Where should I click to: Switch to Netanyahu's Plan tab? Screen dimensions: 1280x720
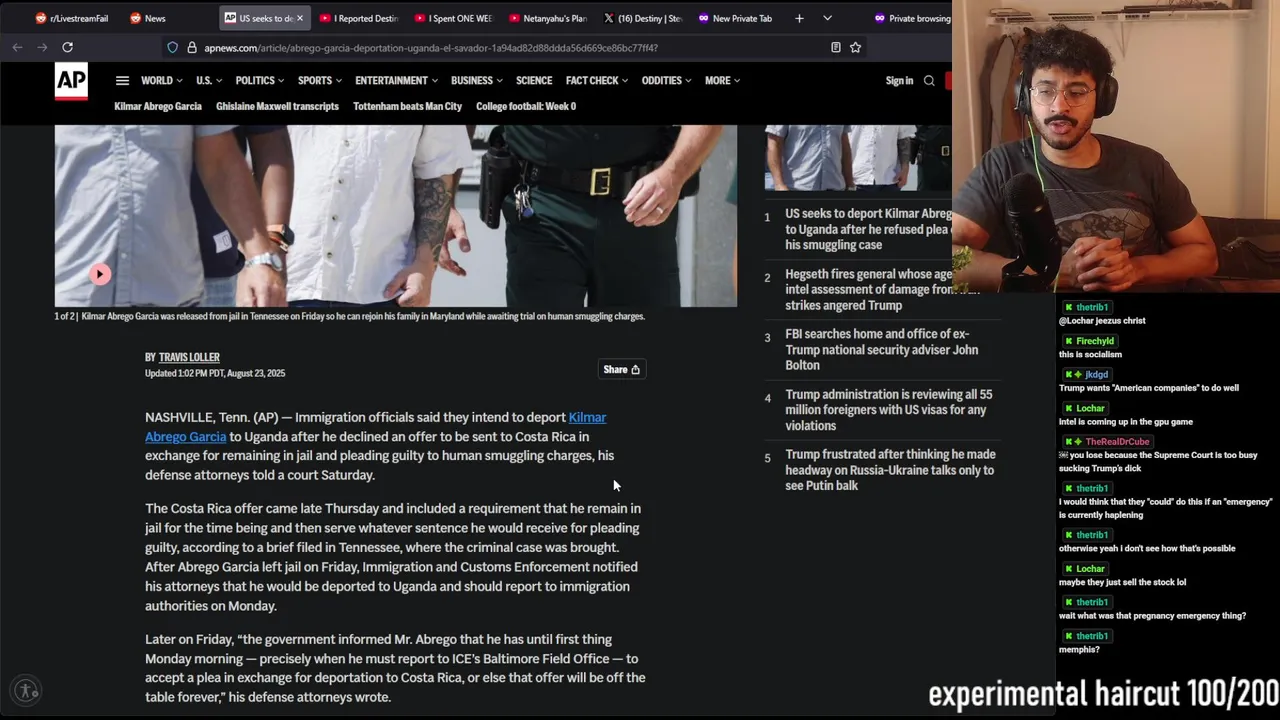coord(548,18)
